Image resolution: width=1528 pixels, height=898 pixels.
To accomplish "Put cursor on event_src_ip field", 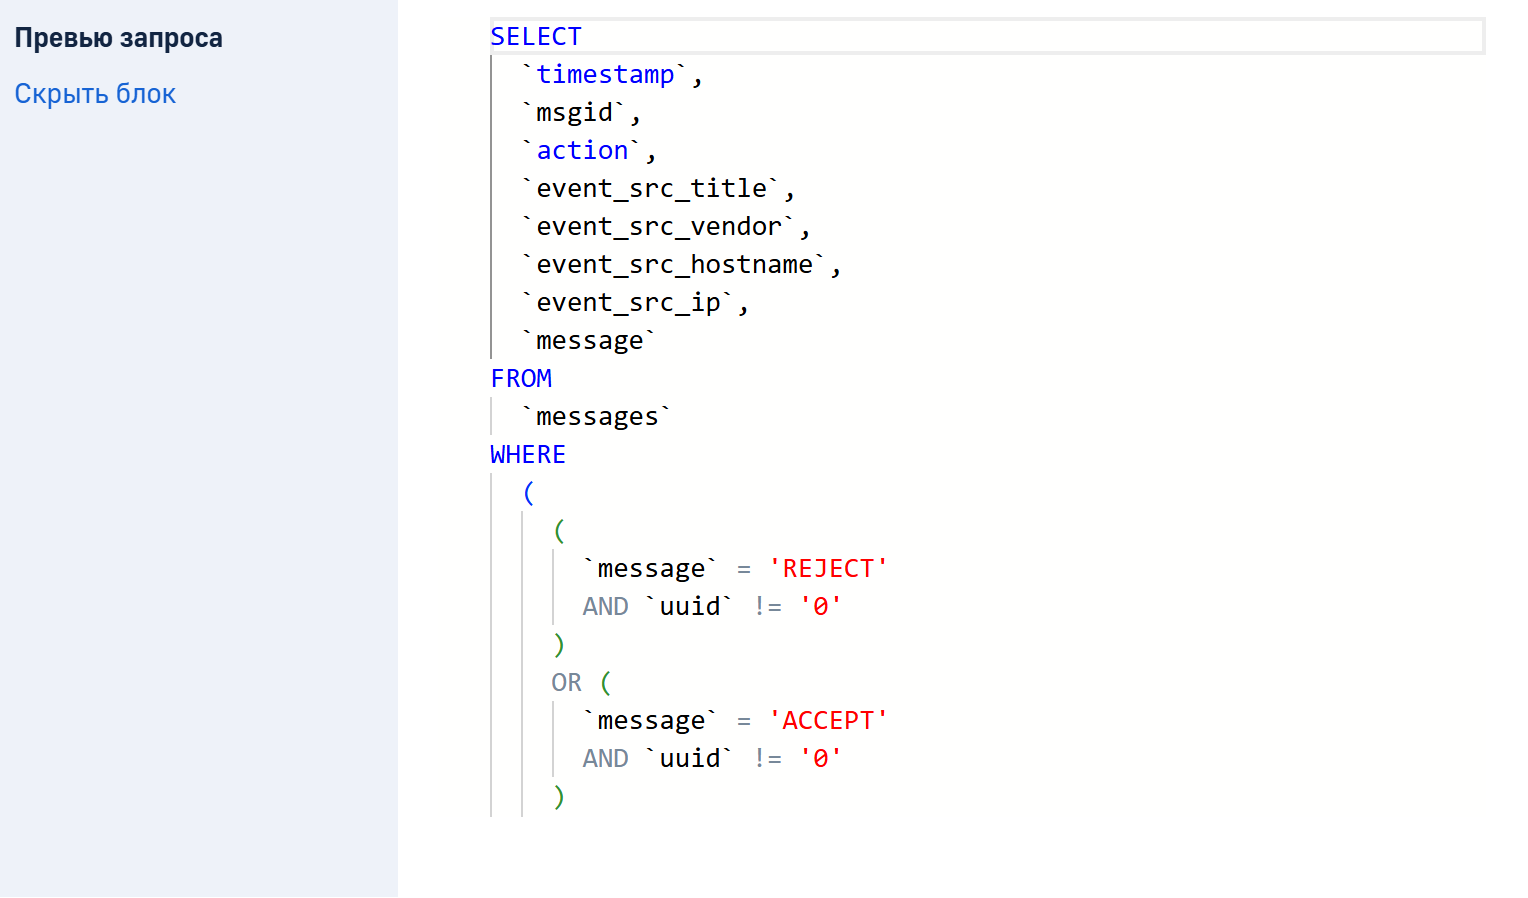I will pyautogui.click(x=628, y=303).
